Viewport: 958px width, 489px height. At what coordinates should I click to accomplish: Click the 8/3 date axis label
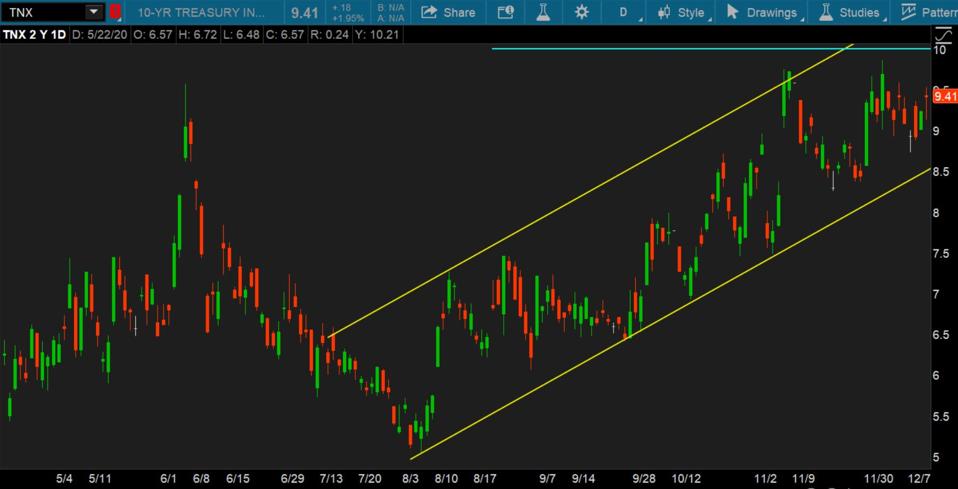(x=410, y=479)
